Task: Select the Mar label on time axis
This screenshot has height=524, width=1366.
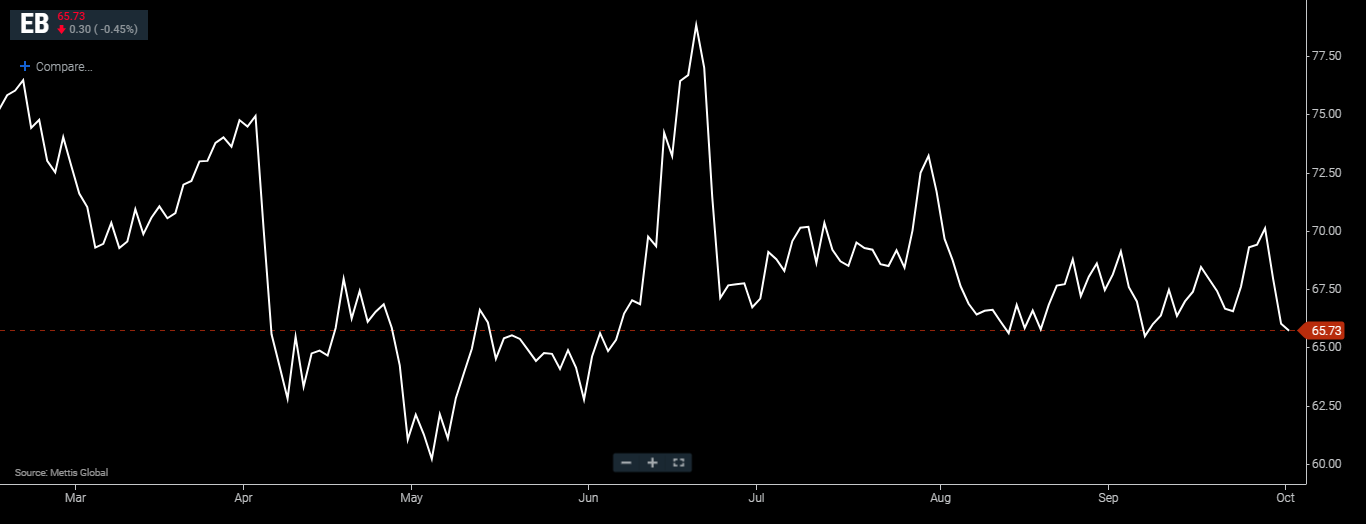Action: (75, 497)
